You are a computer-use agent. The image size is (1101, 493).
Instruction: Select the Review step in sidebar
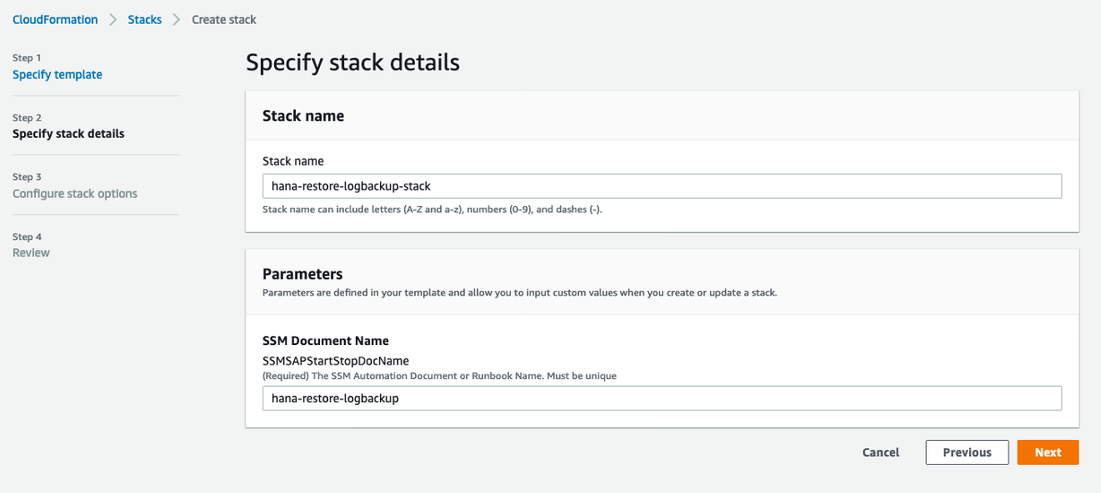point(31,253)
